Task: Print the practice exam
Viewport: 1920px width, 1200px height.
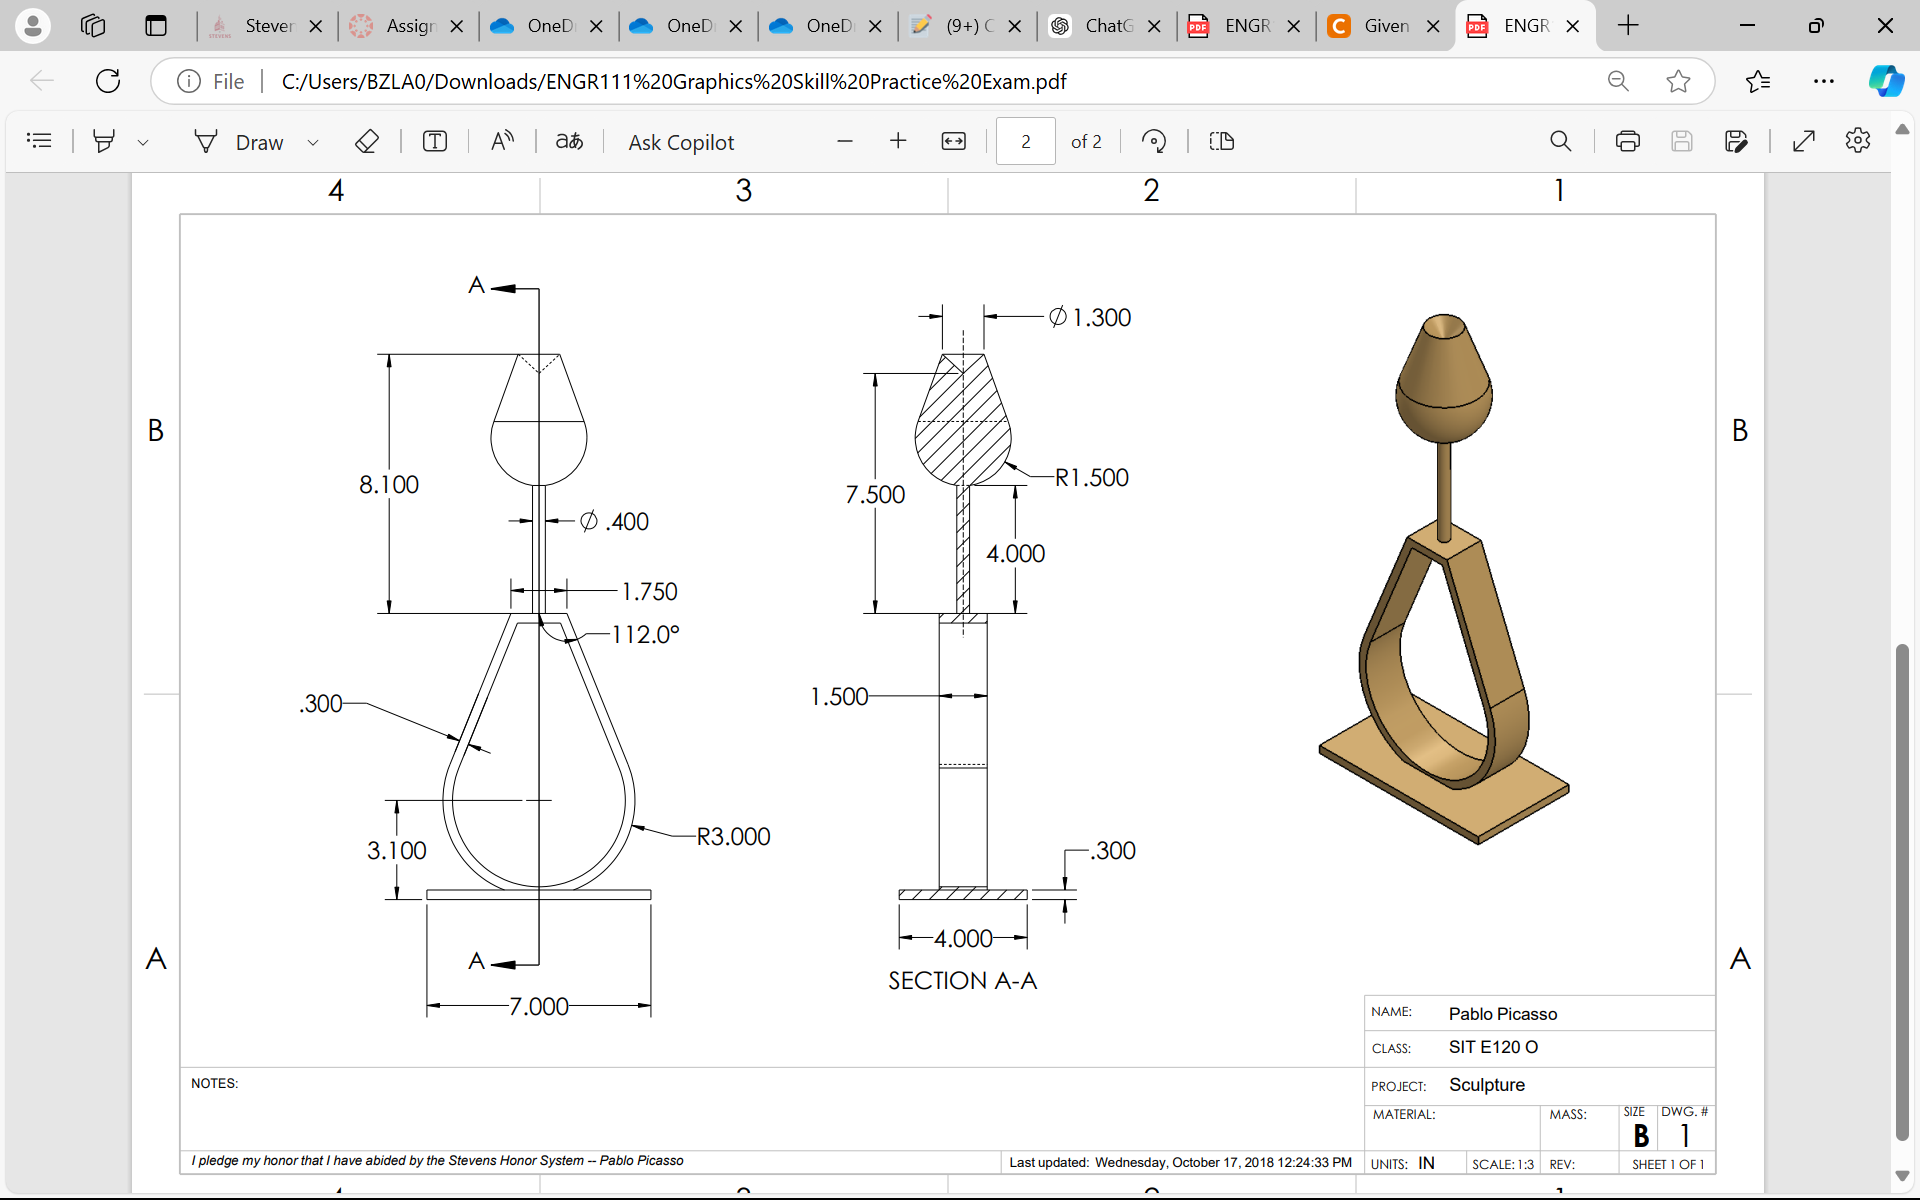Action: pyautogui.click(x=1627, y=141)
